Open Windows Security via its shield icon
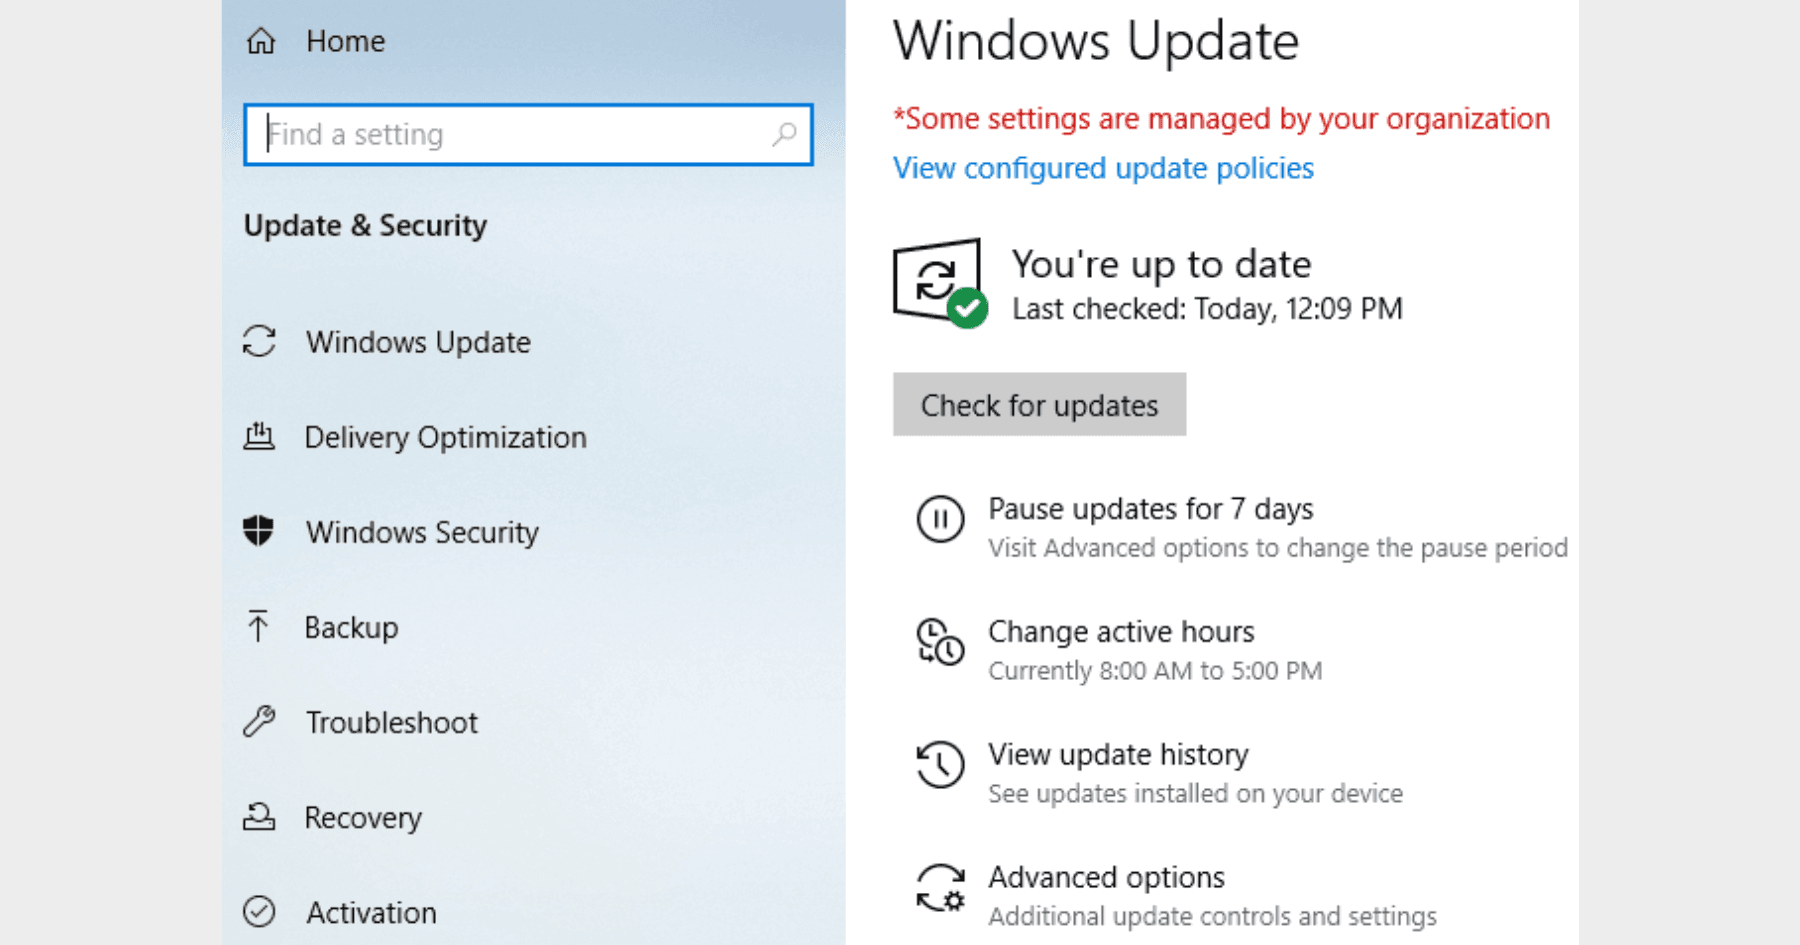This screenshot has width=1800, height=945. (x=259, y=532)
